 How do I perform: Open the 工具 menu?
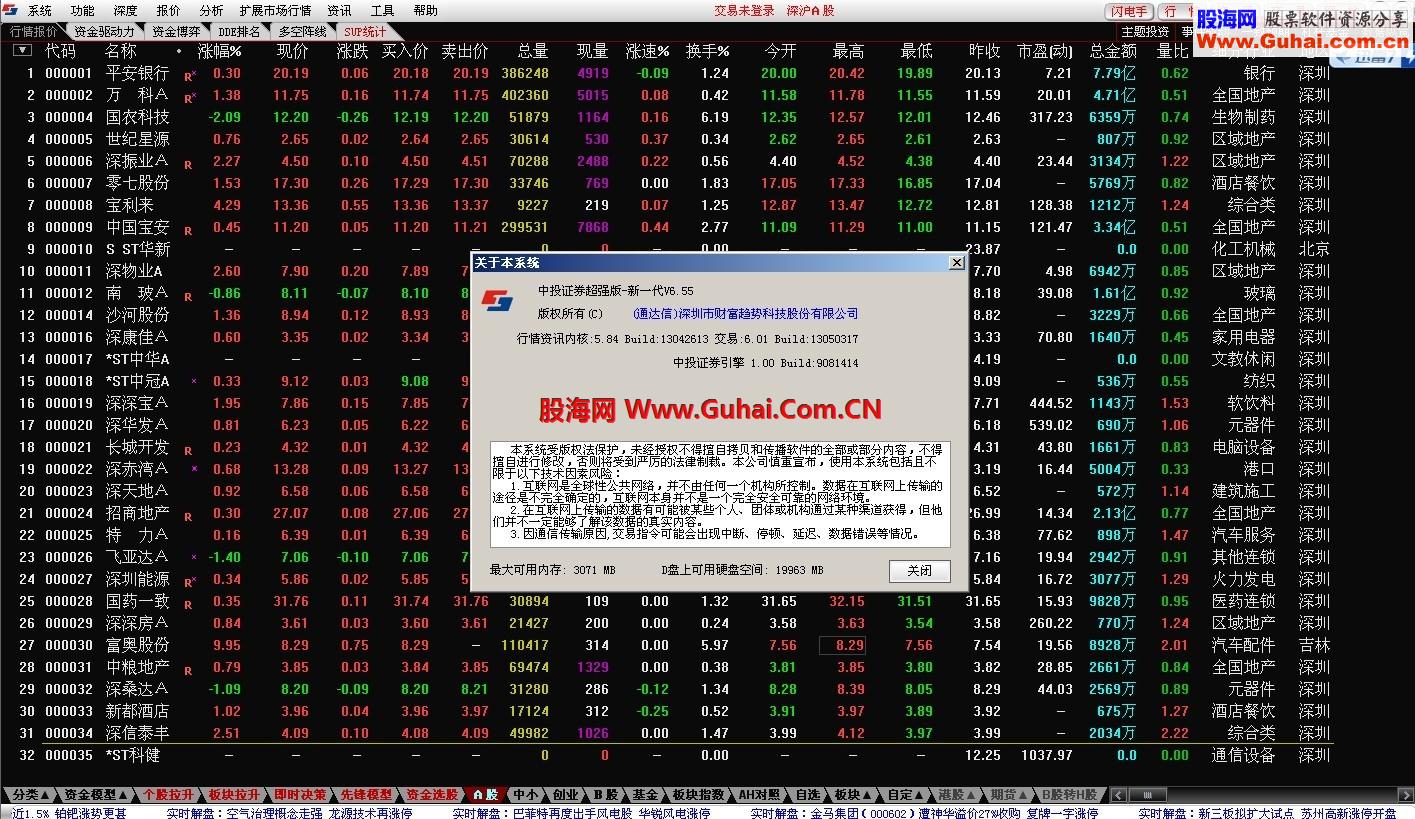tap(383, 11)
